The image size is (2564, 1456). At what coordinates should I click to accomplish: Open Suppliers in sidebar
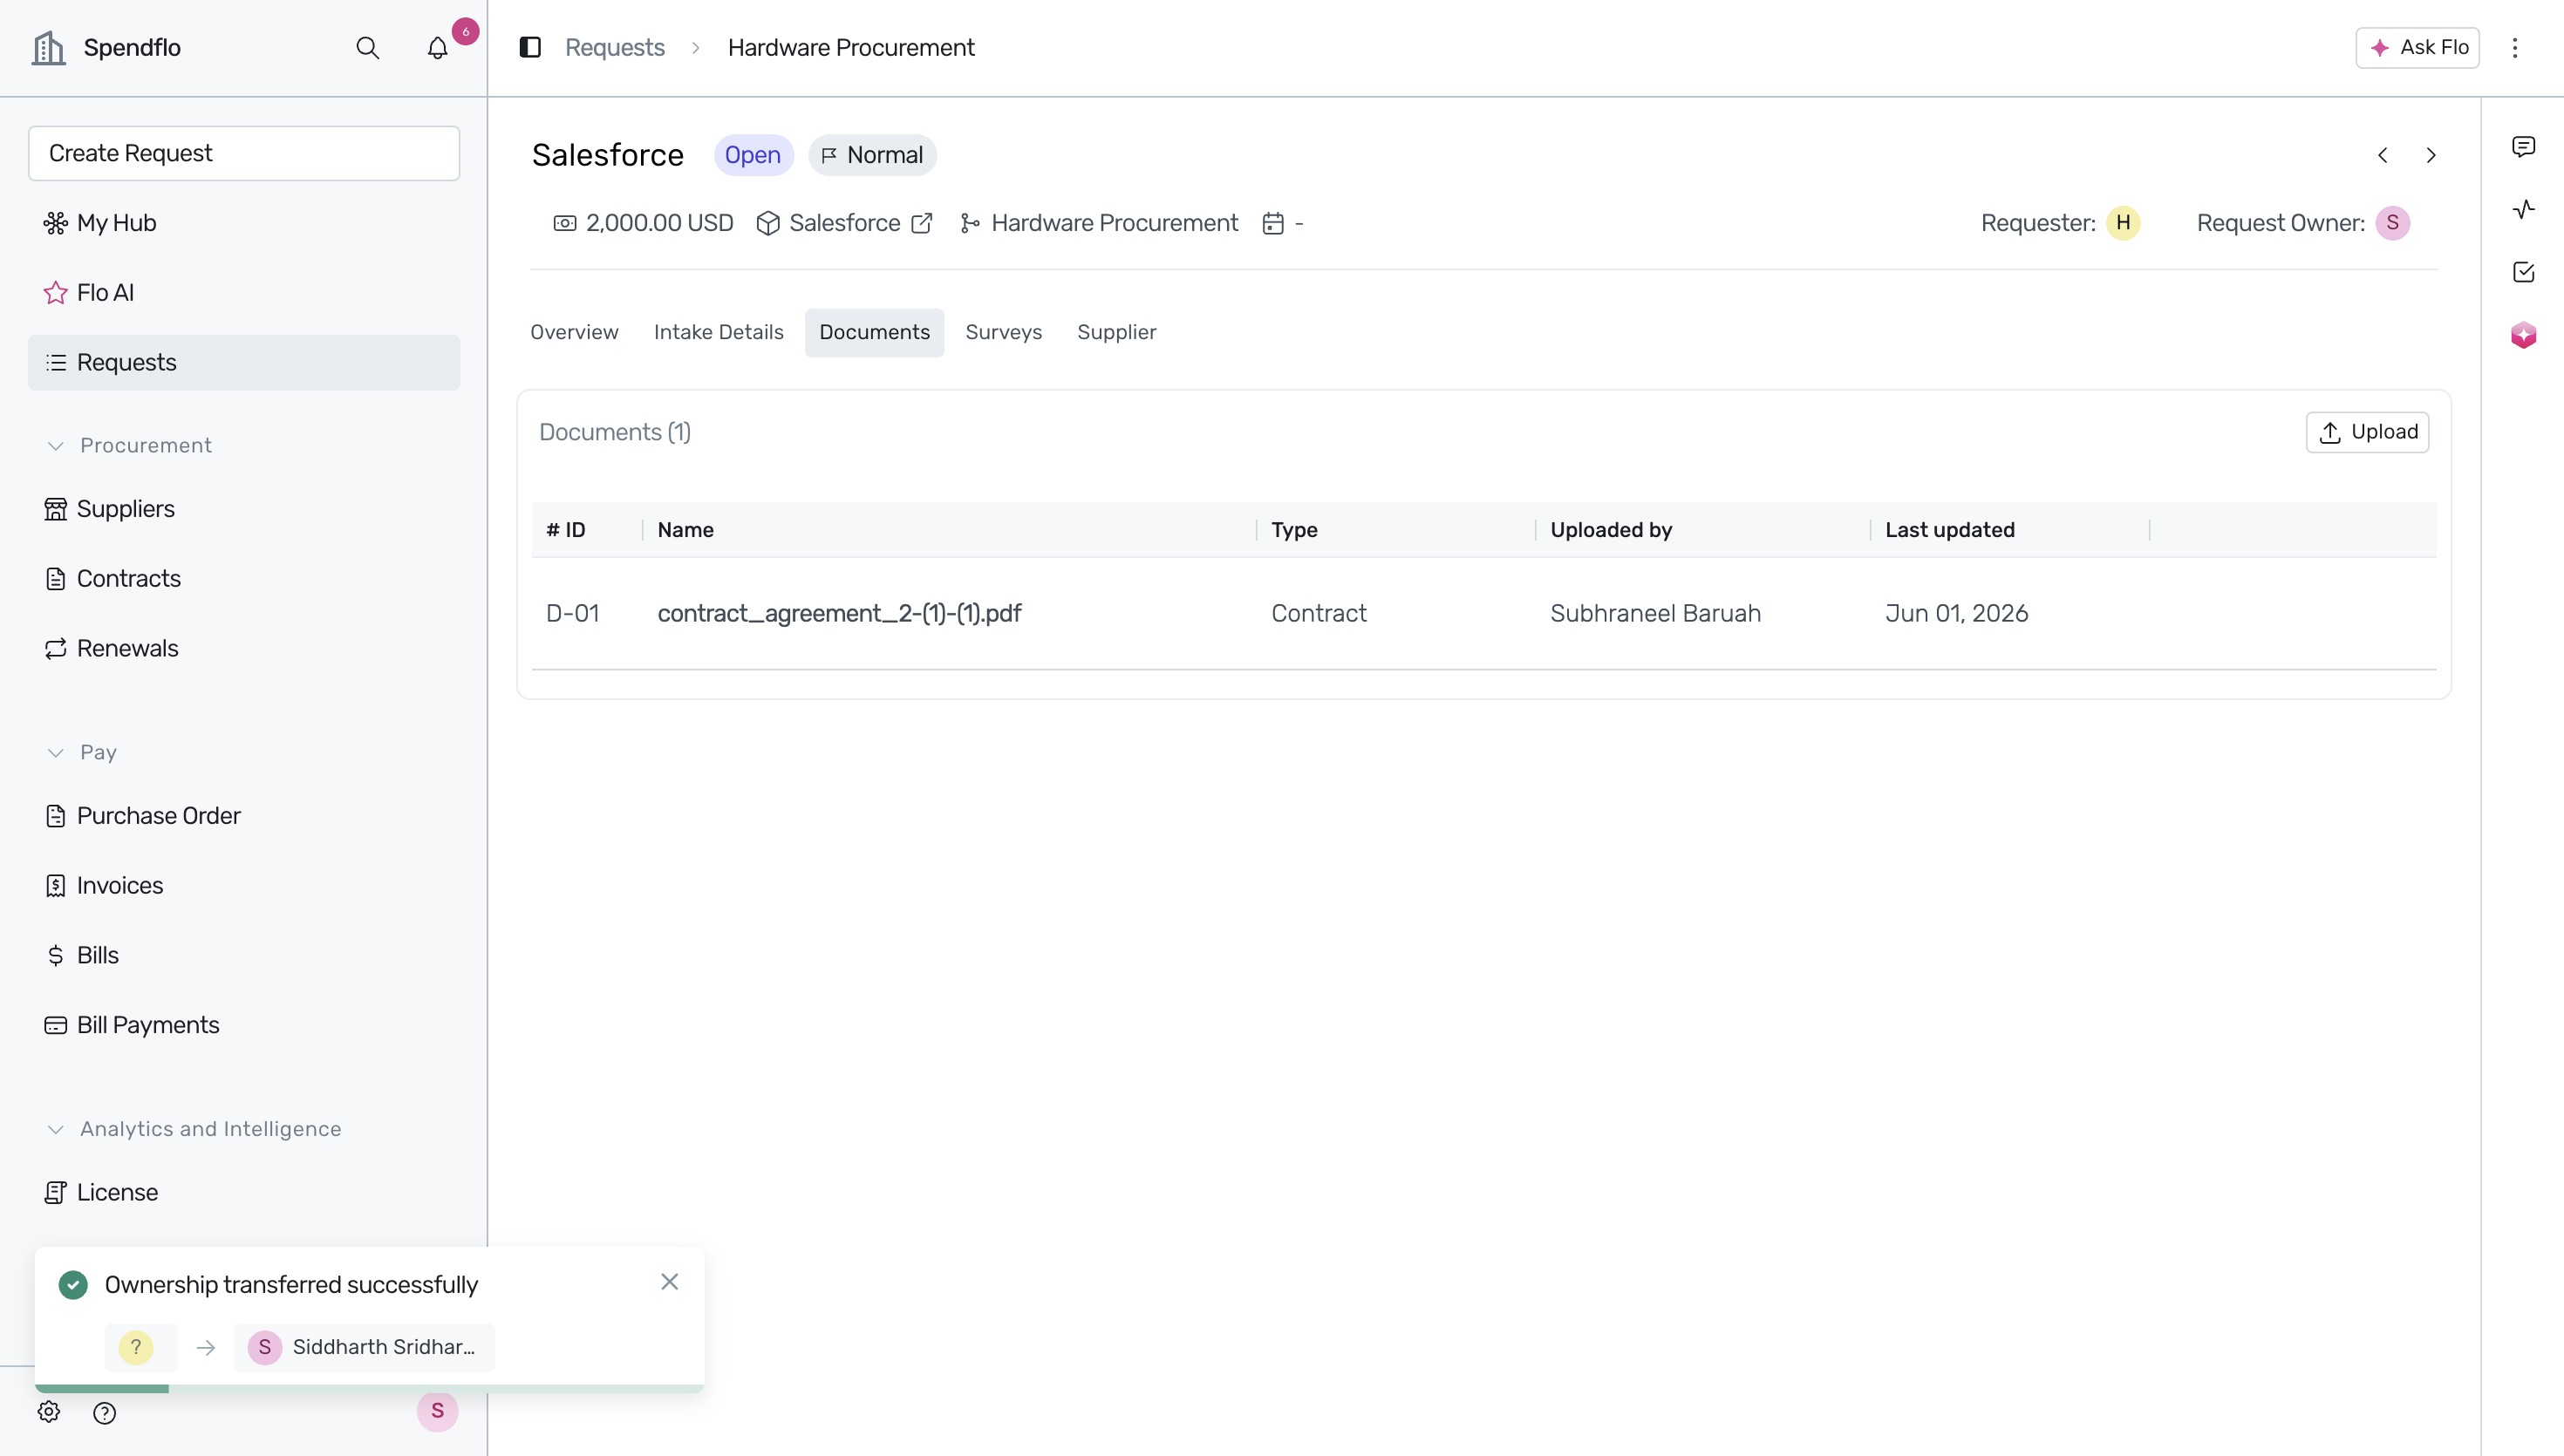244,509
